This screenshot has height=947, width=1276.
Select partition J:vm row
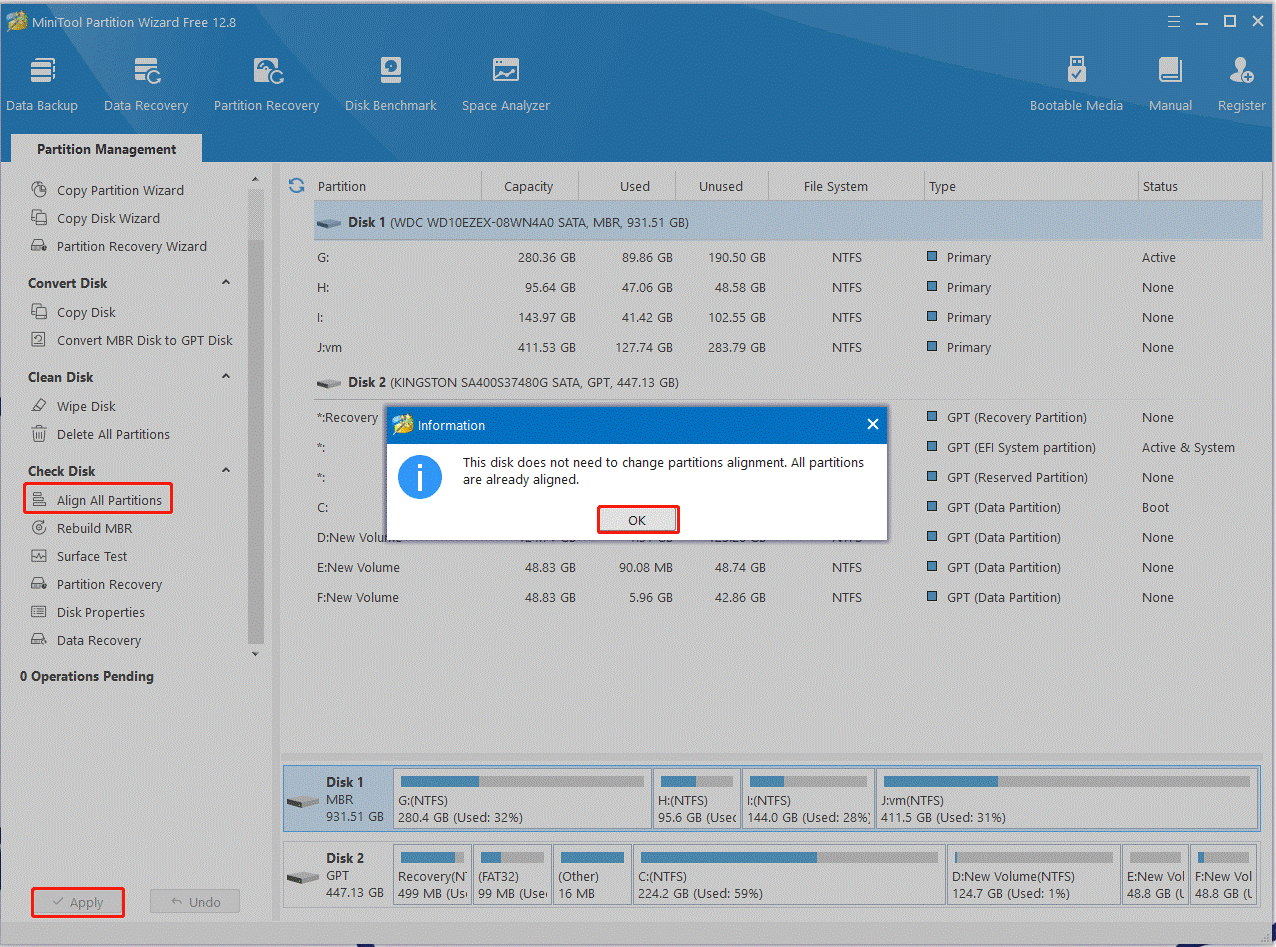788,347
